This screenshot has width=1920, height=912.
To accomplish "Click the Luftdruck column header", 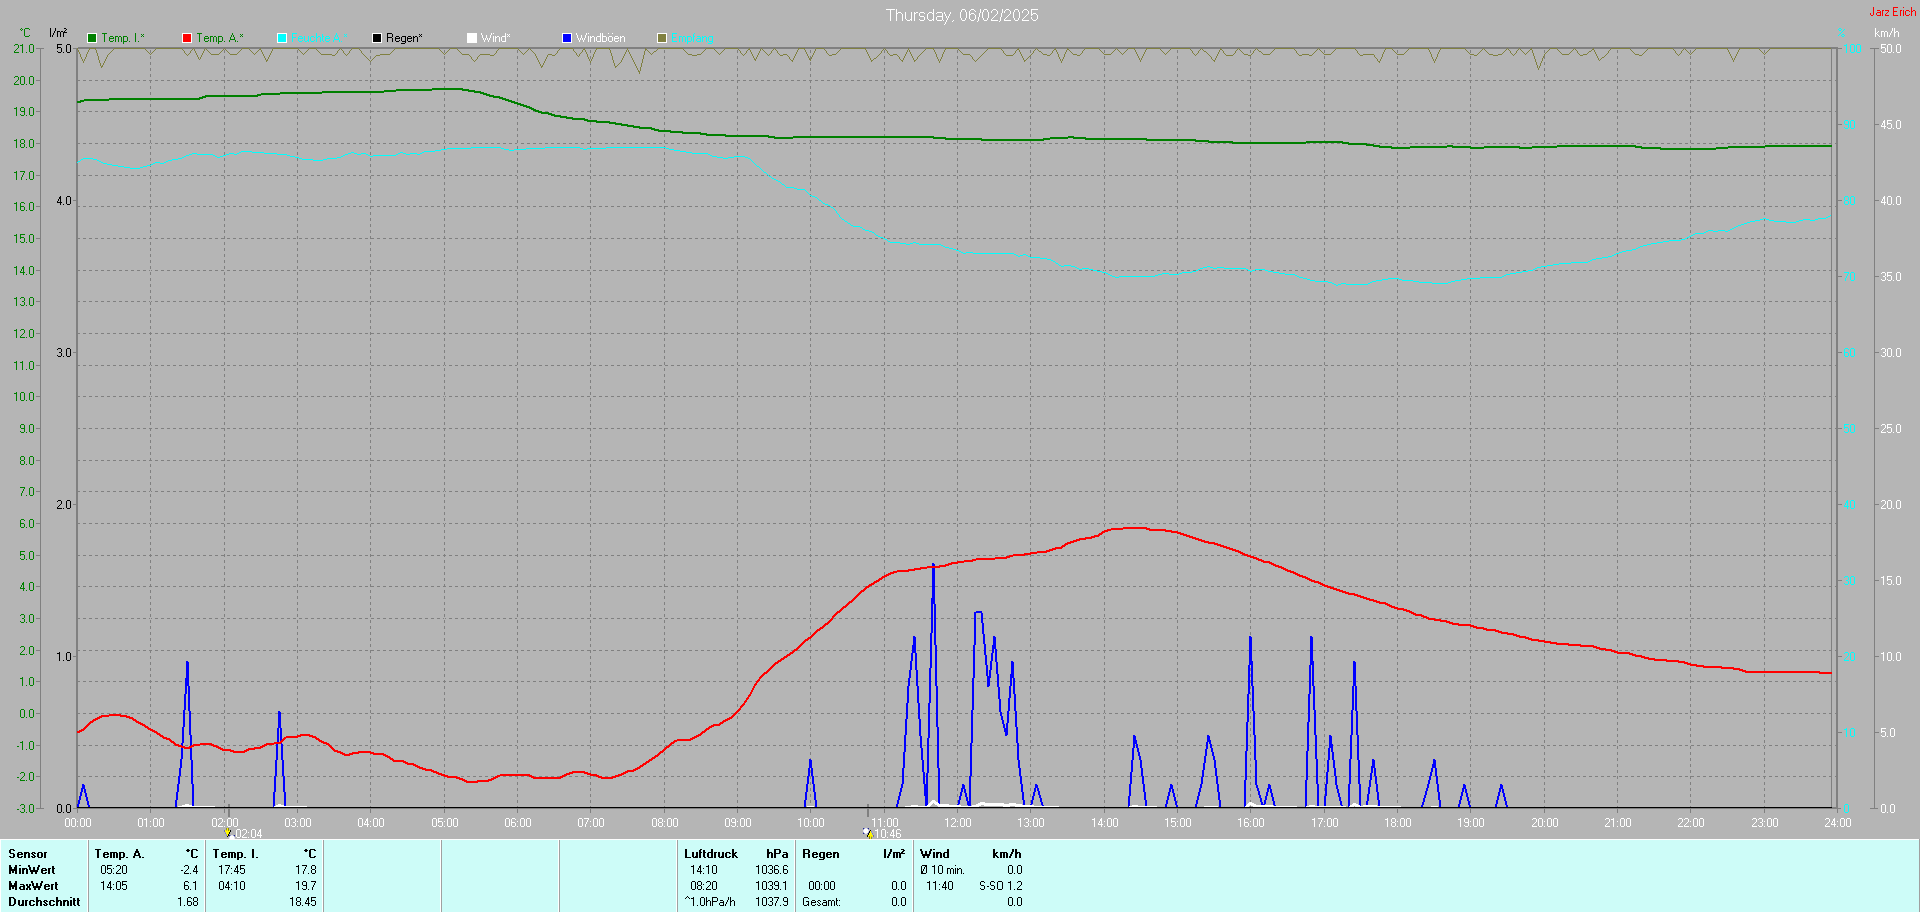I will [x=711, y=854].
